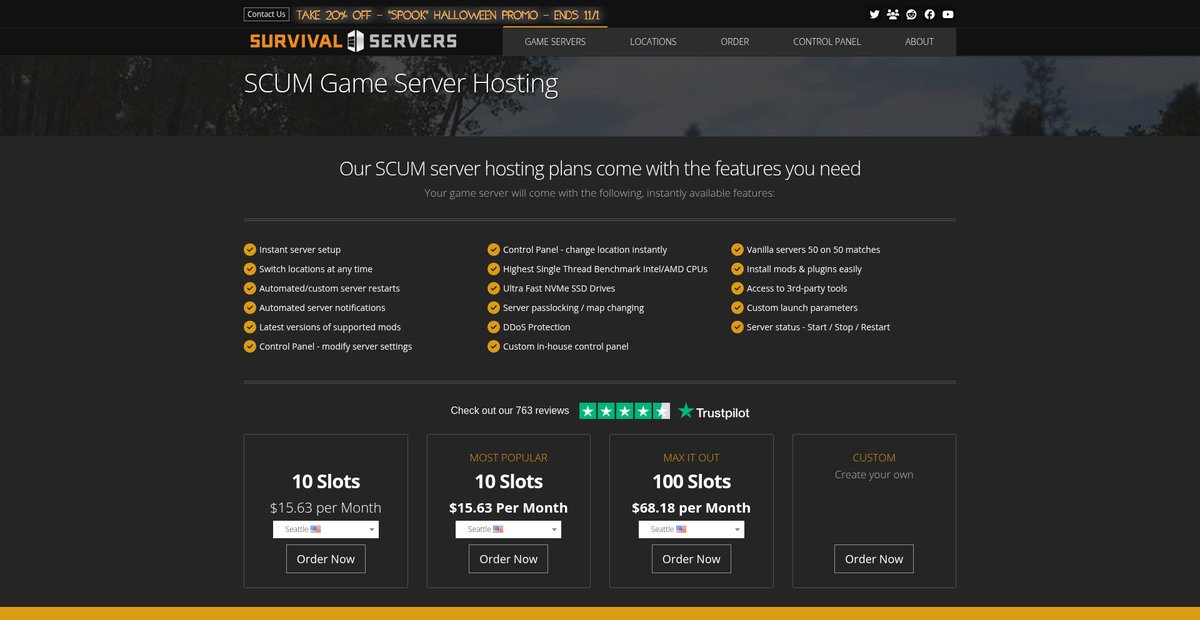Click 'Custom in-house control panel' text
The image size is (1200, 620).
[x=566, y=346]
